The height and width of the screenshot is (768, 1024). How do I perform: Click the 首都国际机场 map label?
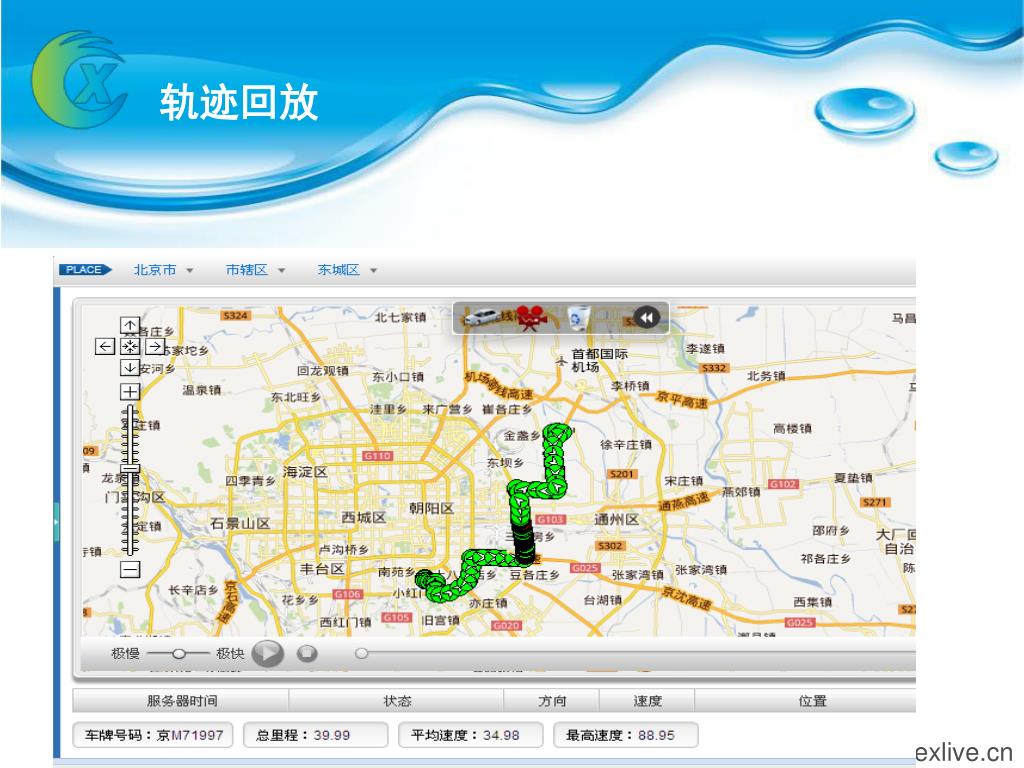click(x=599, y=360)
